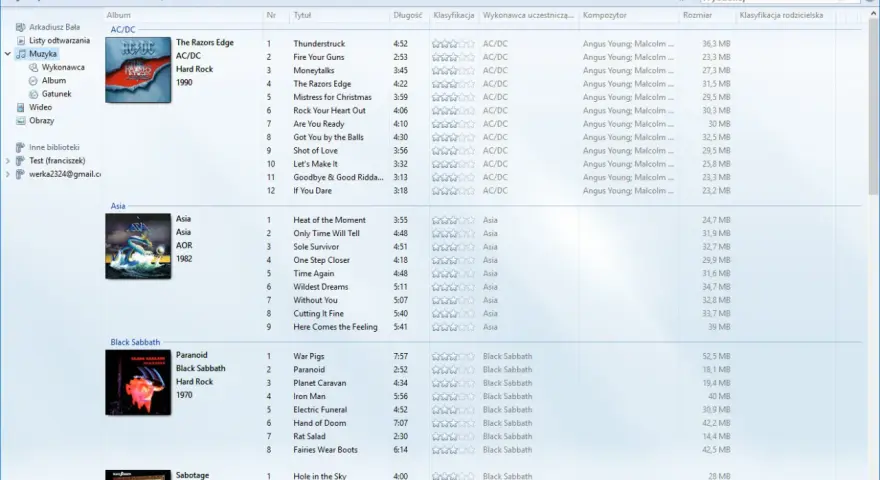Screen dimensions: 880x480
Task: Click the werka2324@gmail library icon
Action: [x=21, y=175]
